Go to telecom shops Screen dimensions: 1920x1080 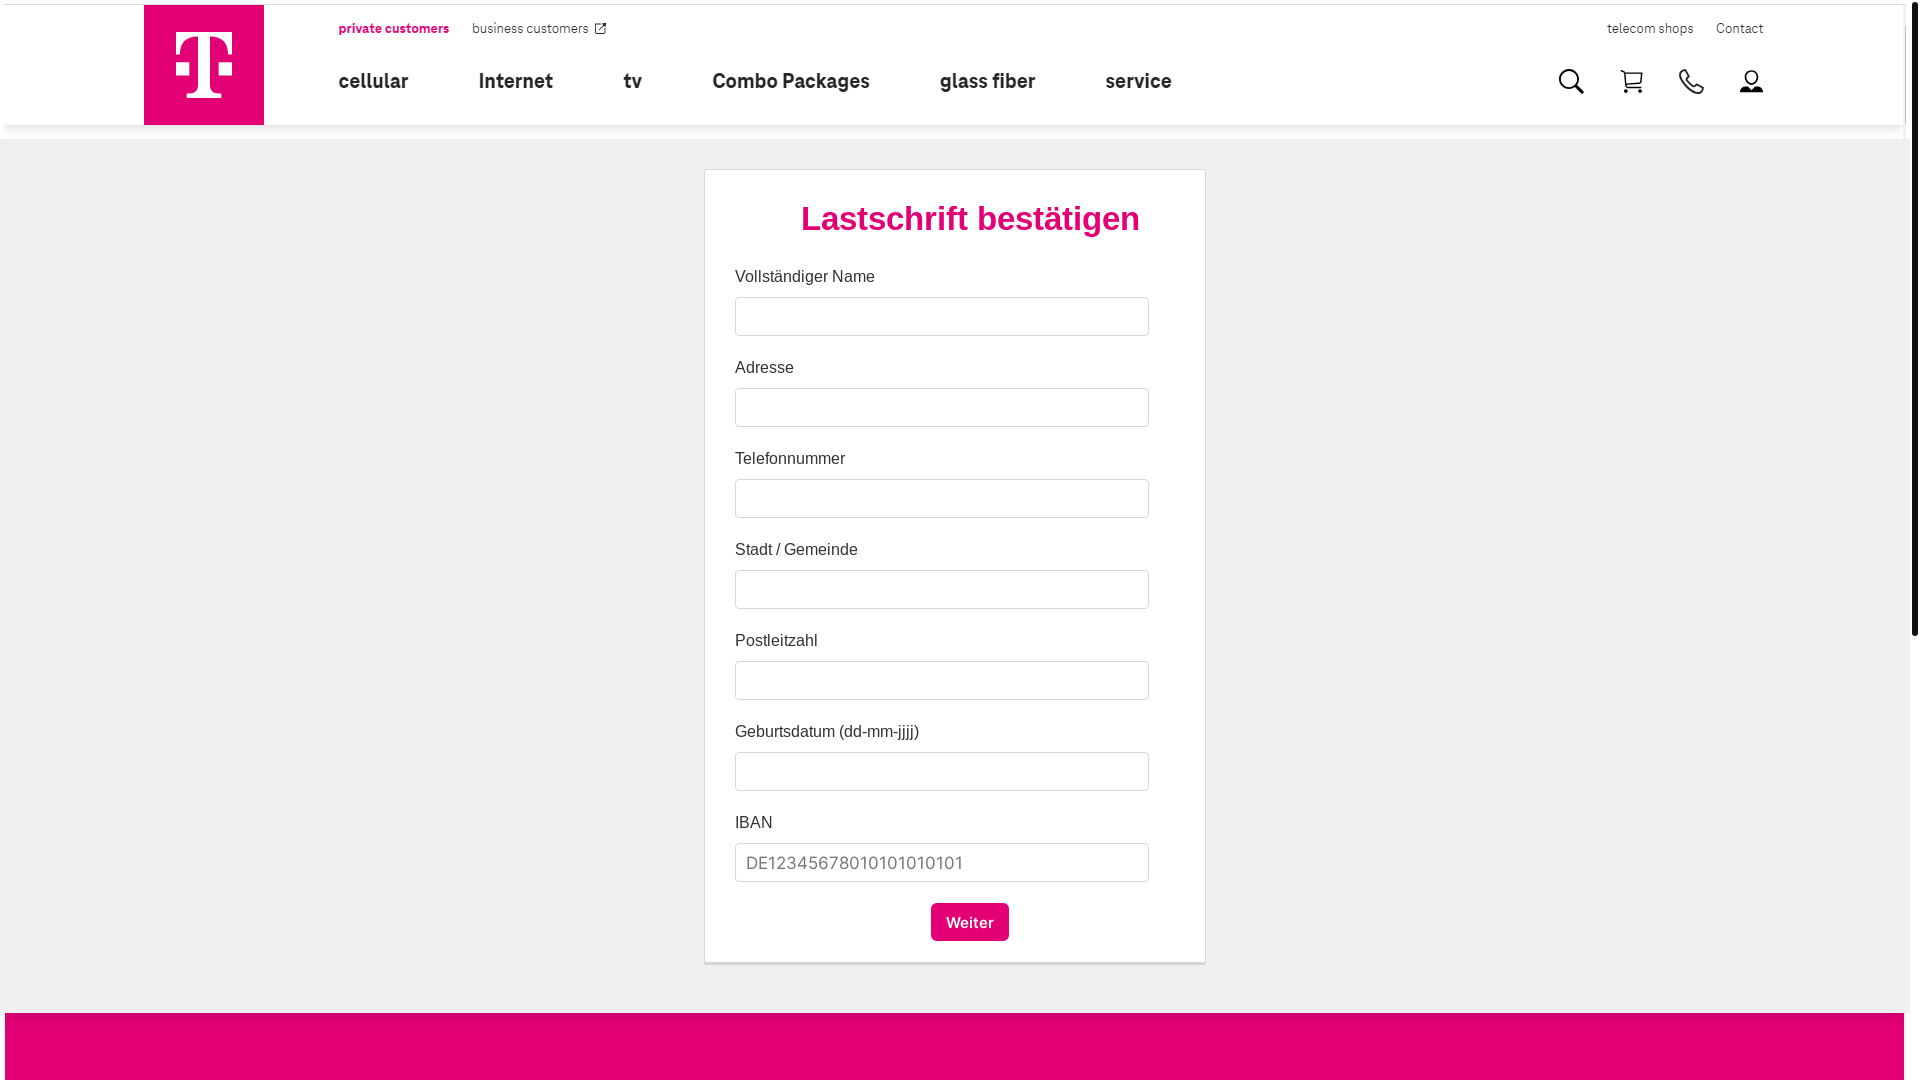pos(1650,29)
